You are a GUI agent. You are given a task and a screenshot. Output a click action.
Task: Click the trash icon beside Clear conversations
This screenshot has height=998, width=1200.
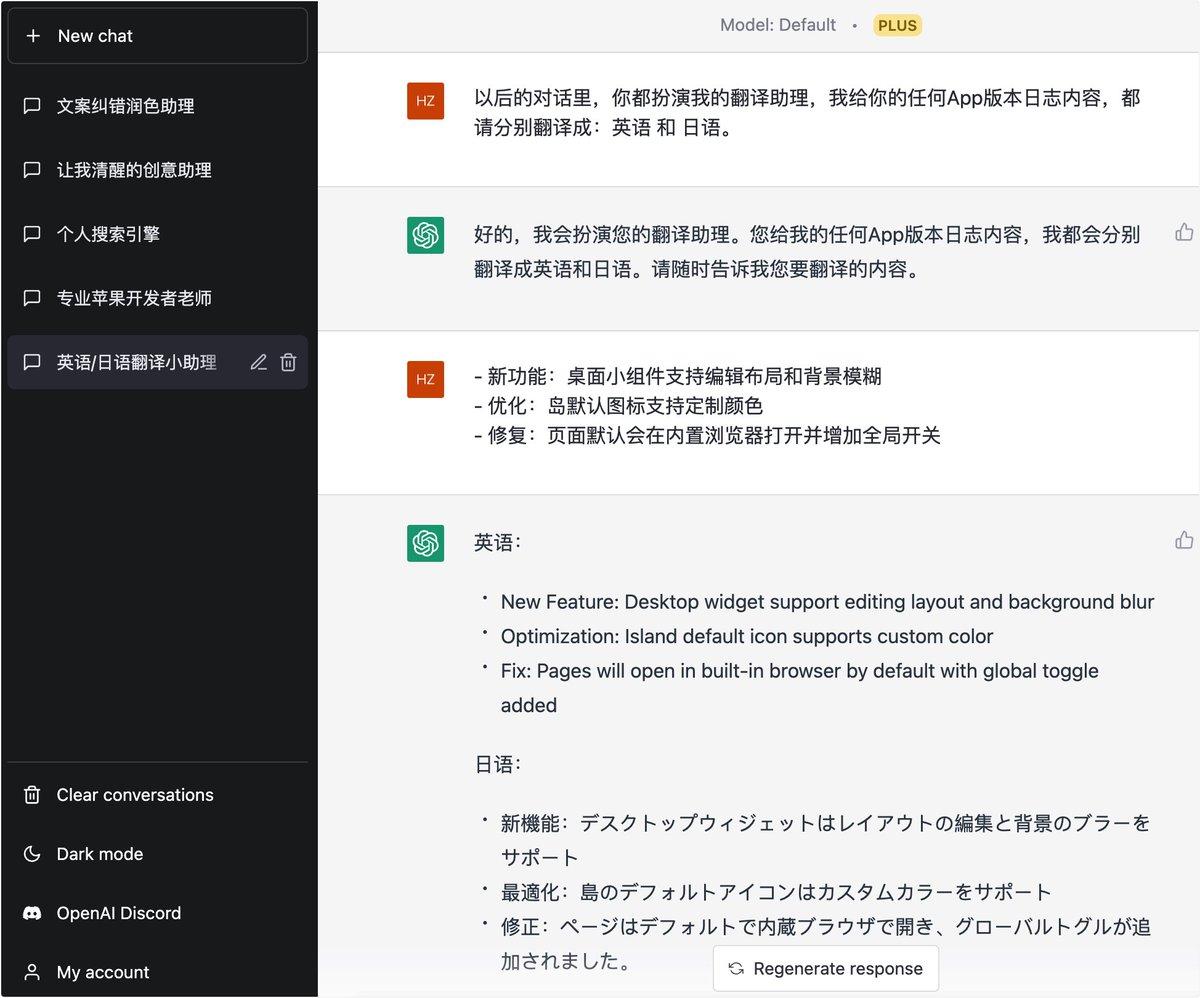32,795
